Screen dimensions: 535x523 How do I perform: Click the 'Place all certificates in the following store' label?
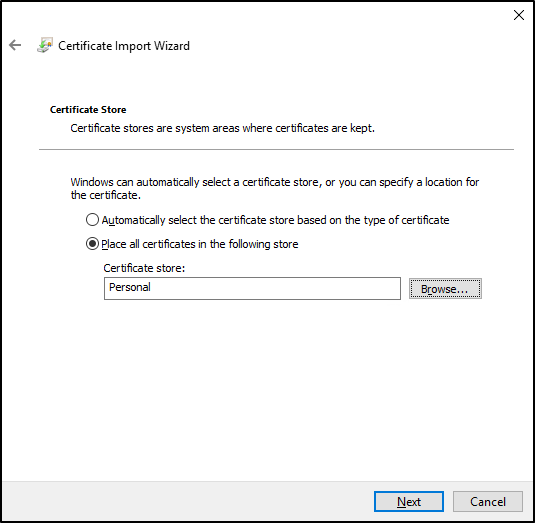pyautogui.click(x=200, y=244)
